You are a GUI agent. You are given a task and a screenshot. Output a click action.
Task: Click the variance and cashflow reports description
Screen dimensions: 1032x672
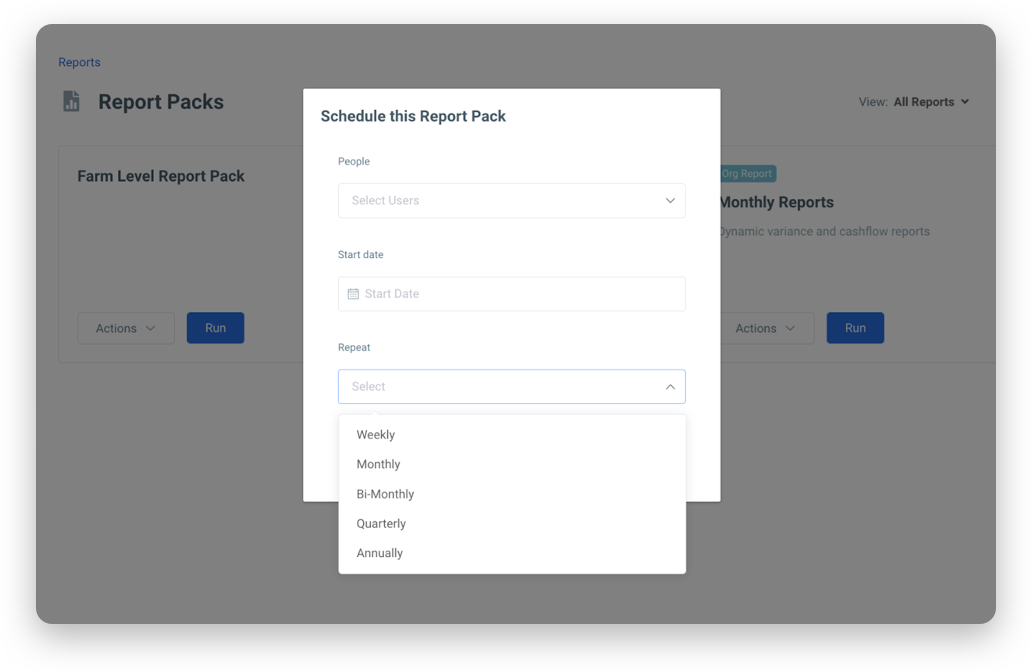[825, 232]
